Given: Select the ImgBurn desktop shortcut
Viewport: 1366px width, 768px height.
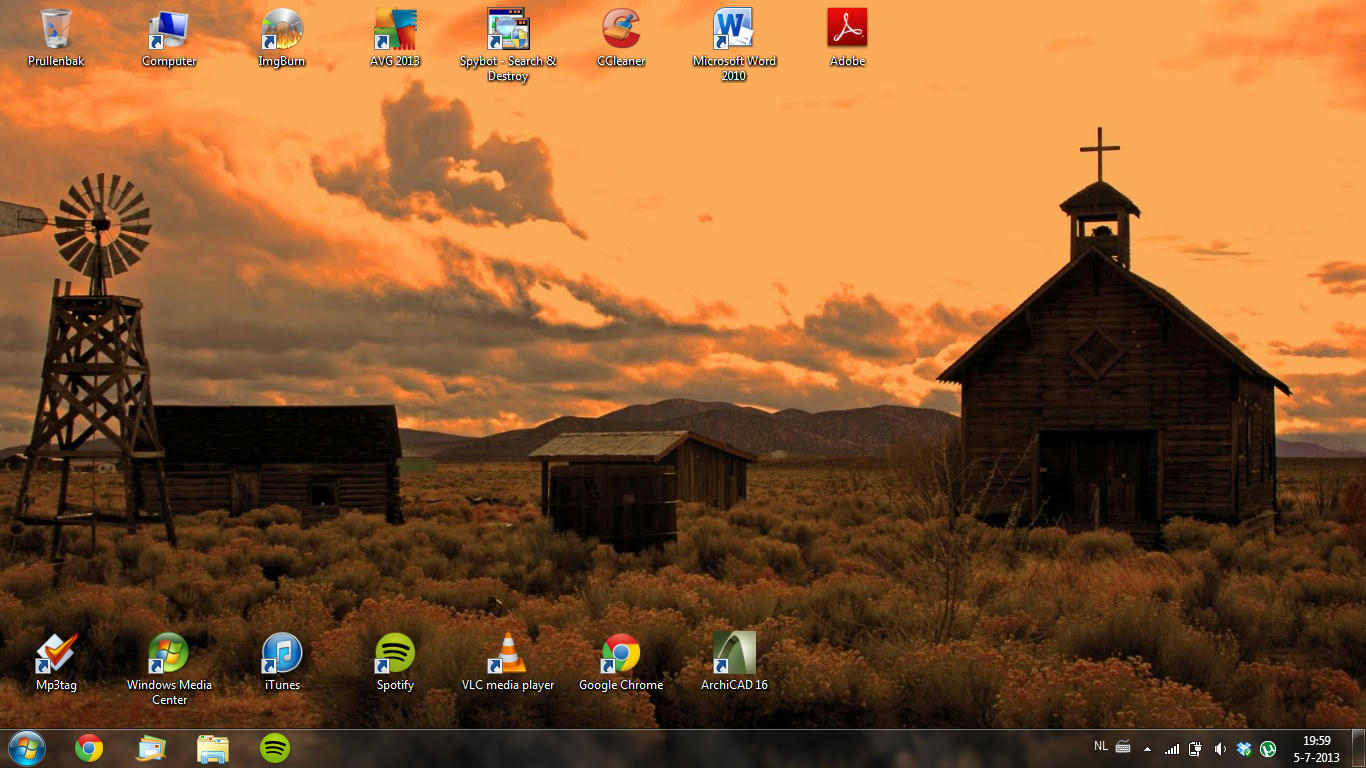Looking at the screenshot, I should (x=282, y=30).
